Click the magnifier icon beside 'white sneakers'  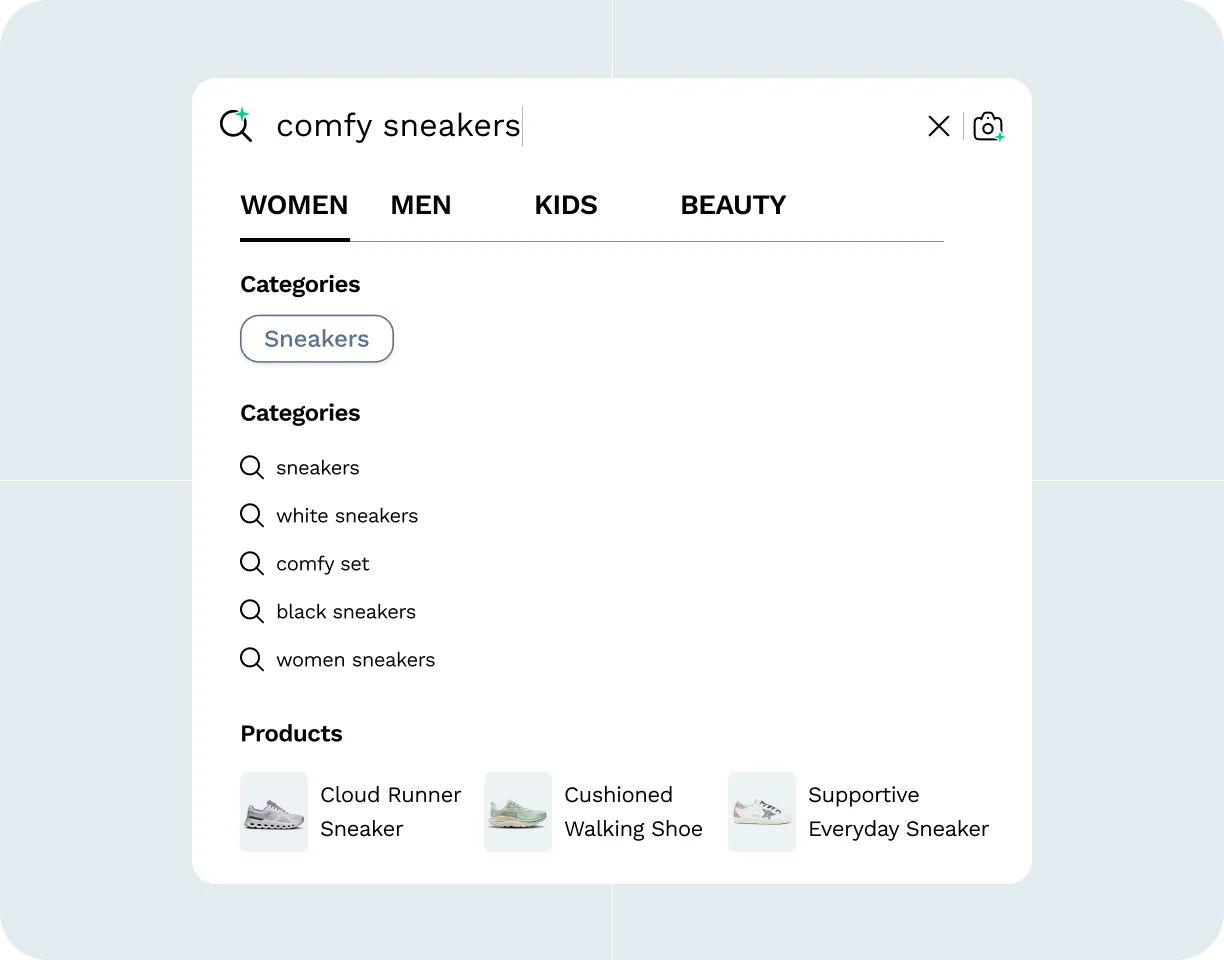251,515
